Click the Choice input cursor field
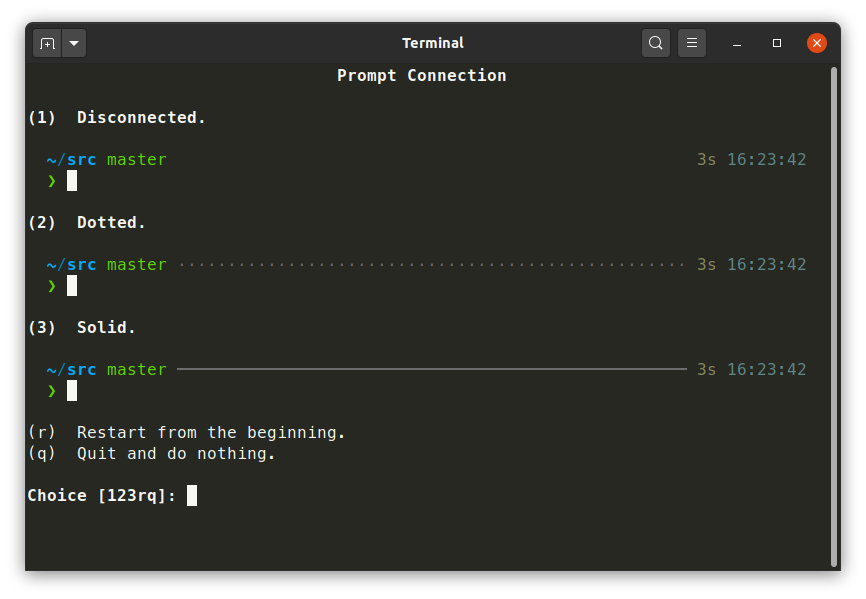The width and height of the screenshot is (866, 599). [x=190, y=495]
